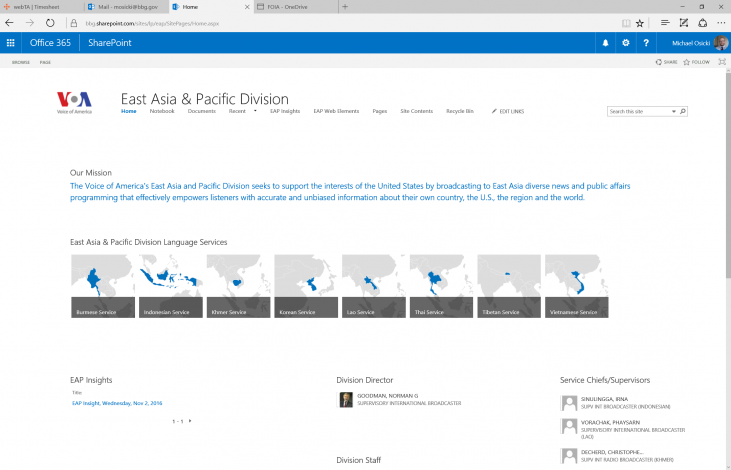Viewport: 731px width, 470px height.
Task: Add this page to browser favorites
Action: pos(640,22)
